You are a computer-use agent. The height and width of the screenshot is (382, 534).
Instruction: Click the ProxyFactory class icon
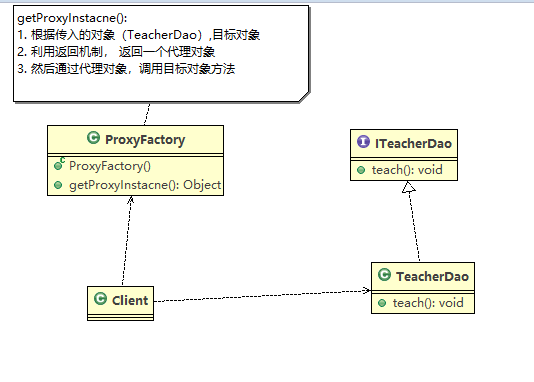(93, 138)
